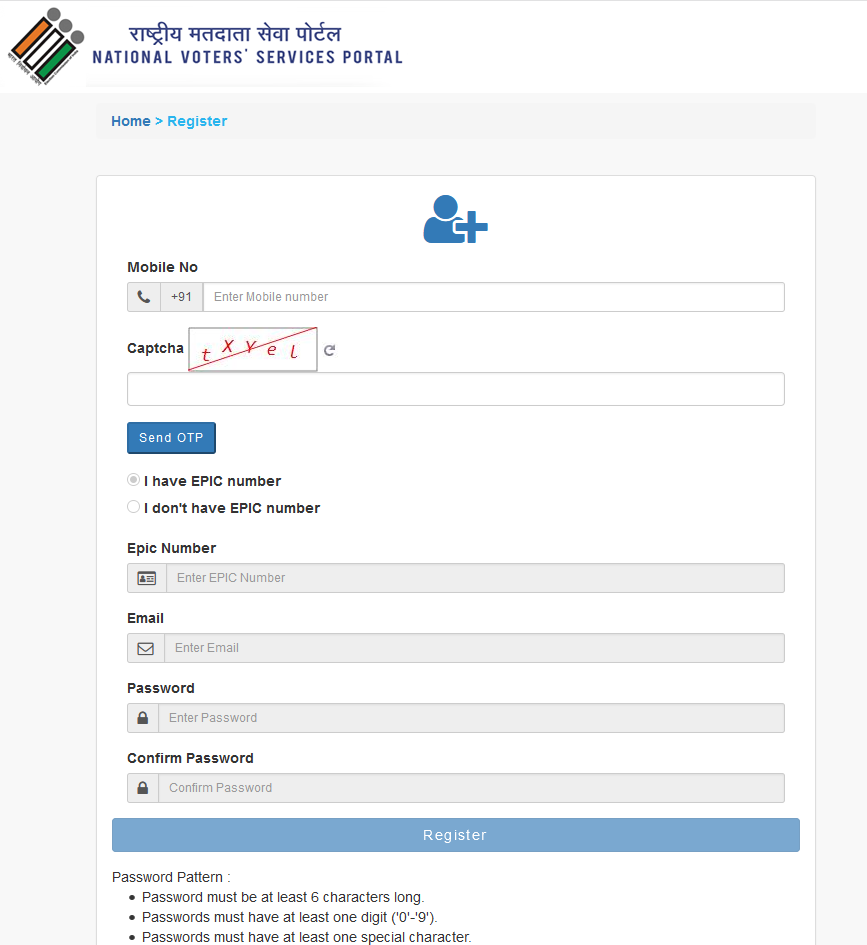Click the add-user registration icon
The height and width of the screenshot is (945, 867).
point(455,219)
